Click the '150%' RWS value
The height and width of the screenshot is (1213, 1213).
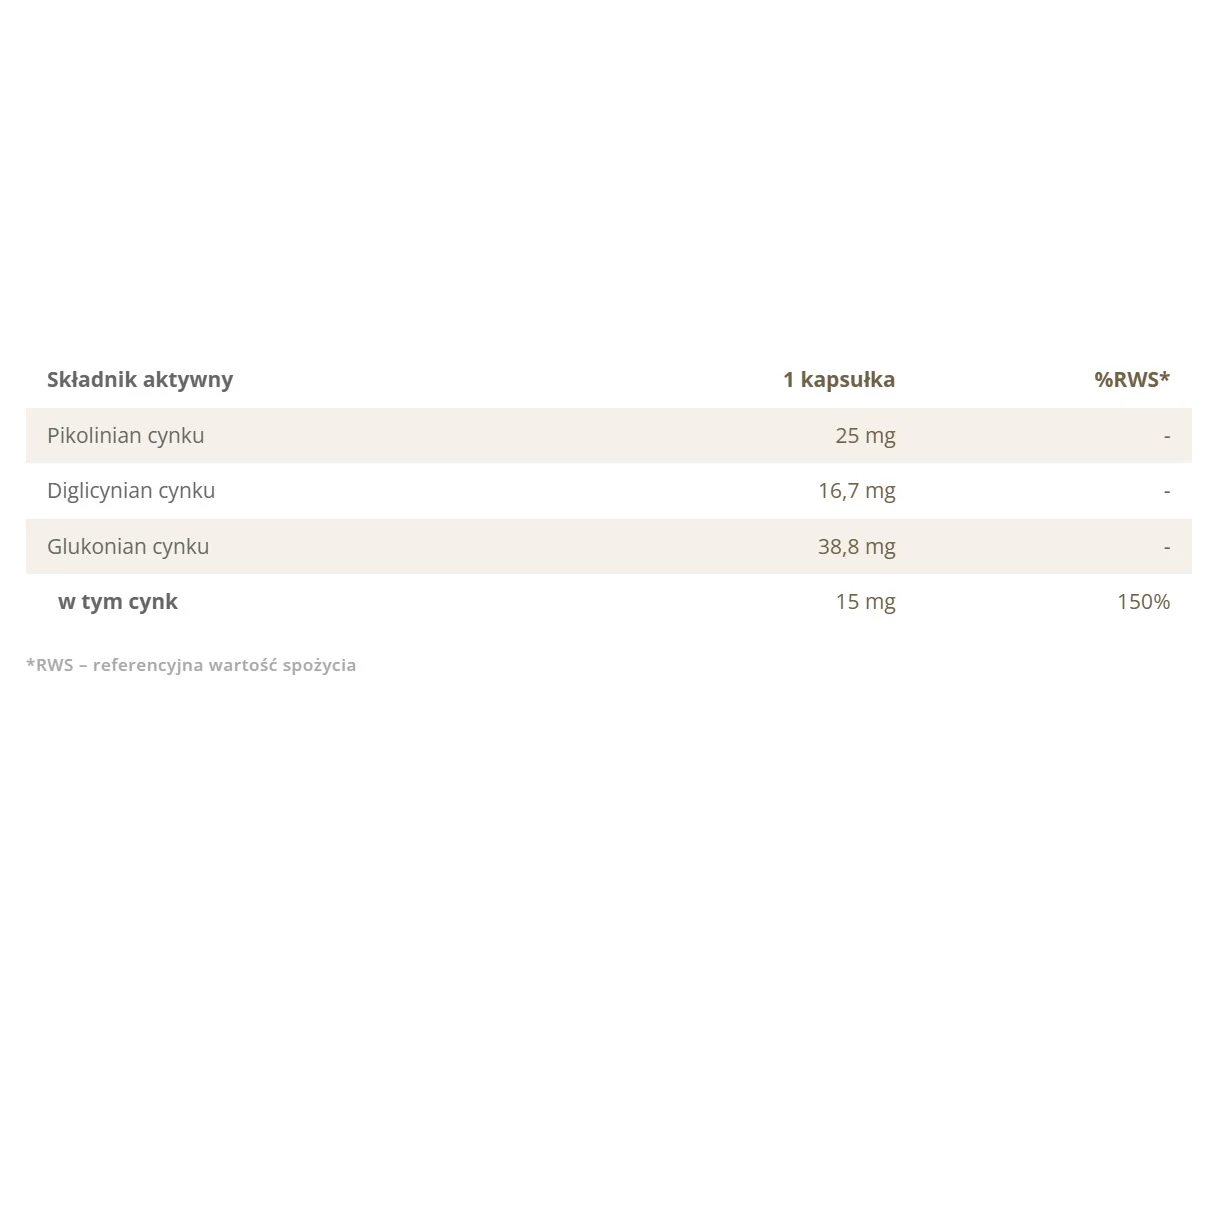[1144, 602]
